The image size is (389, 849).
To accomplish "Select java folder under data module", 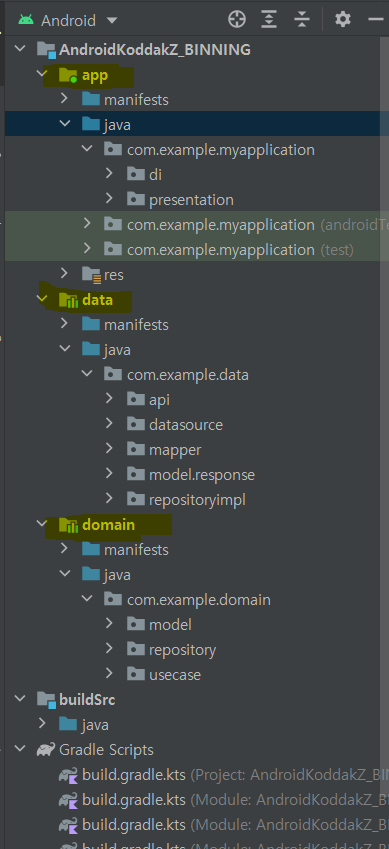I will pos(106,349).
